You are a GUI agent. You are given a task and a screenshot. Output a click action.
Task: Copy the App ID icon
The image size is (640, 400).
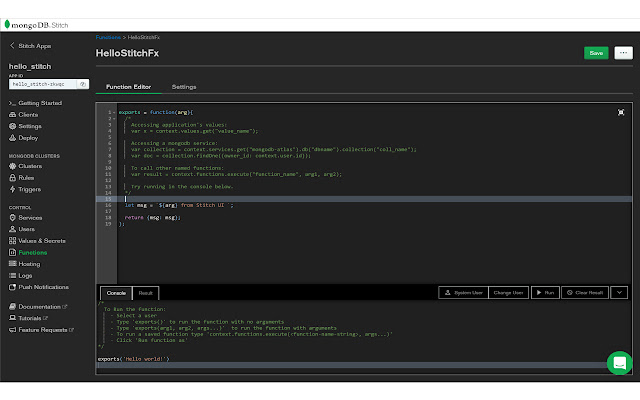click(83, 84)
